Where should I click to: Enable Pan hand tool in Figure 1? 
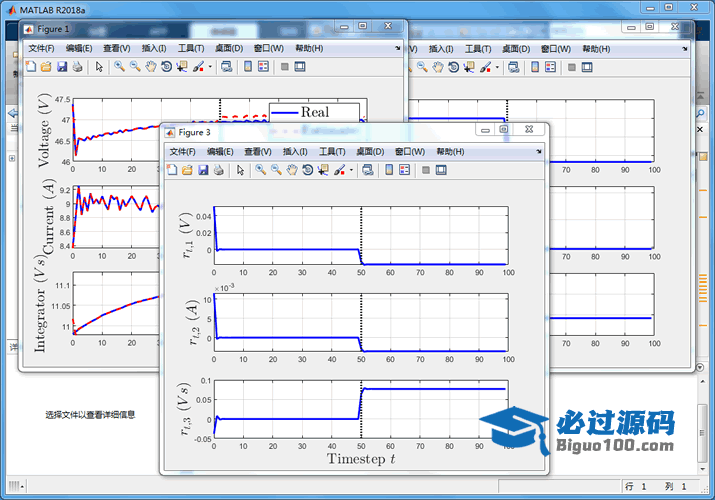[150, 67]
